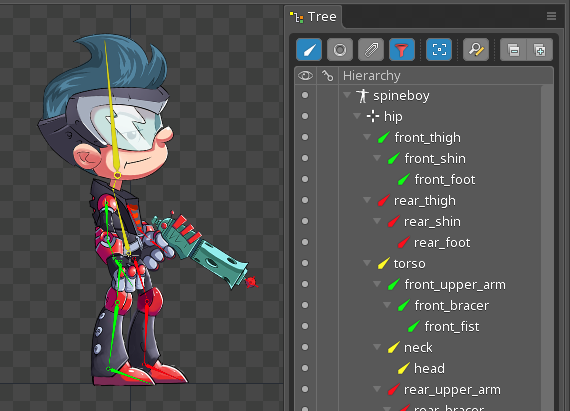Select the Tree panel tab

[313, 17]
